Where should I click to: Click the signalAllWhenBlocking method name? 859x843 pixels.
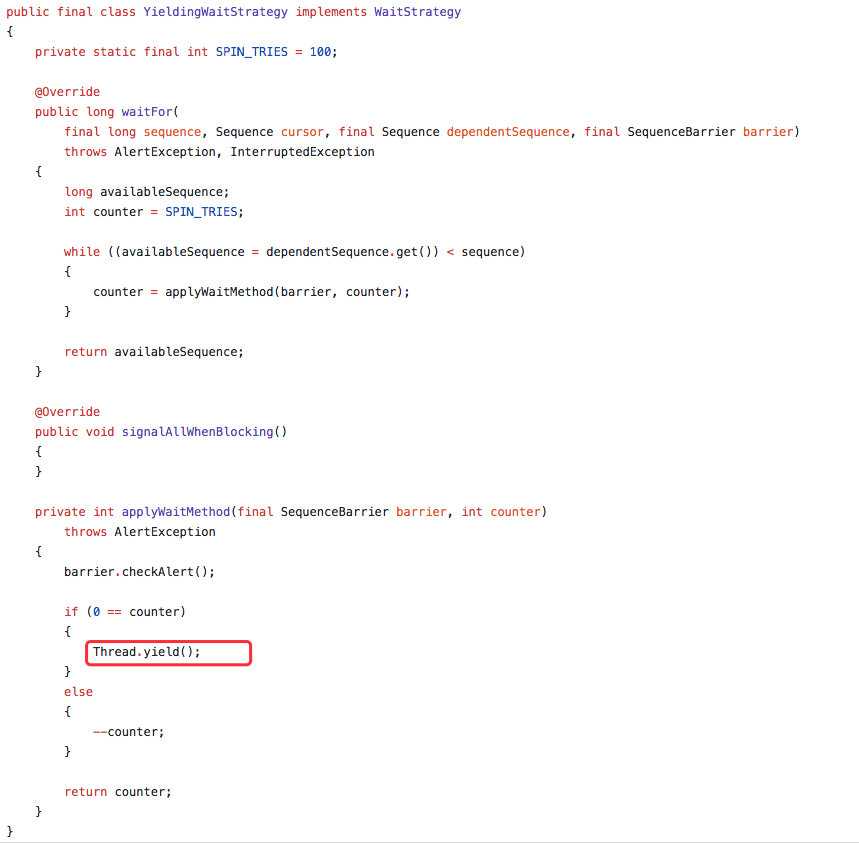point(197,432)
